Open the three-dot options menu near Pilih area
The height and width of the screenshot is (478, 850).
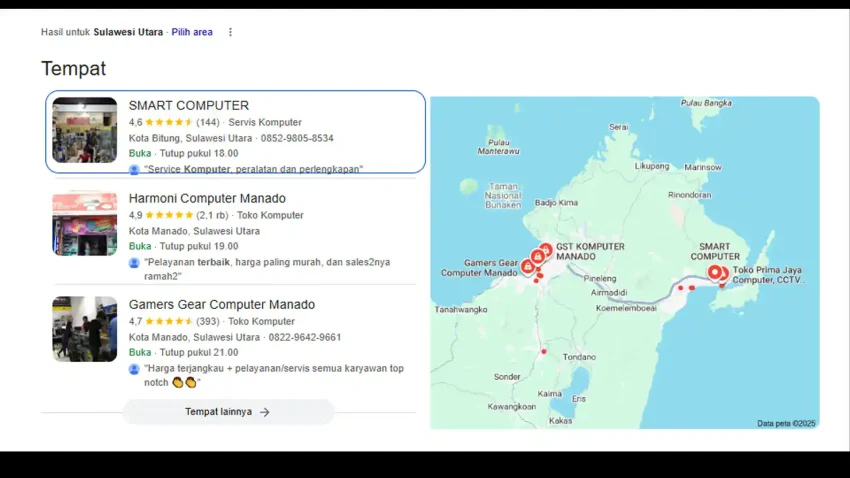point(230,32)
